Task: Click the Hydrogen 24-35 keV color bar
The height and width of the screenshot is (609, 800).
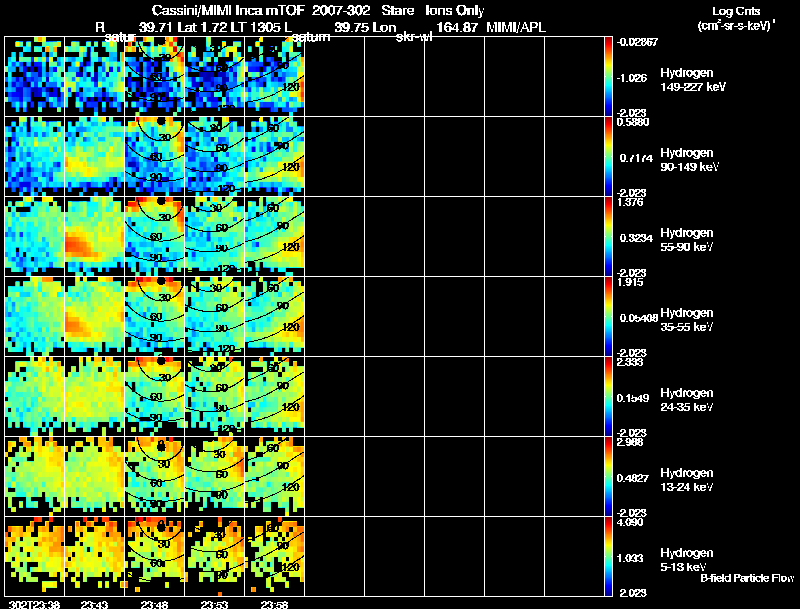Action: [608, 397]
